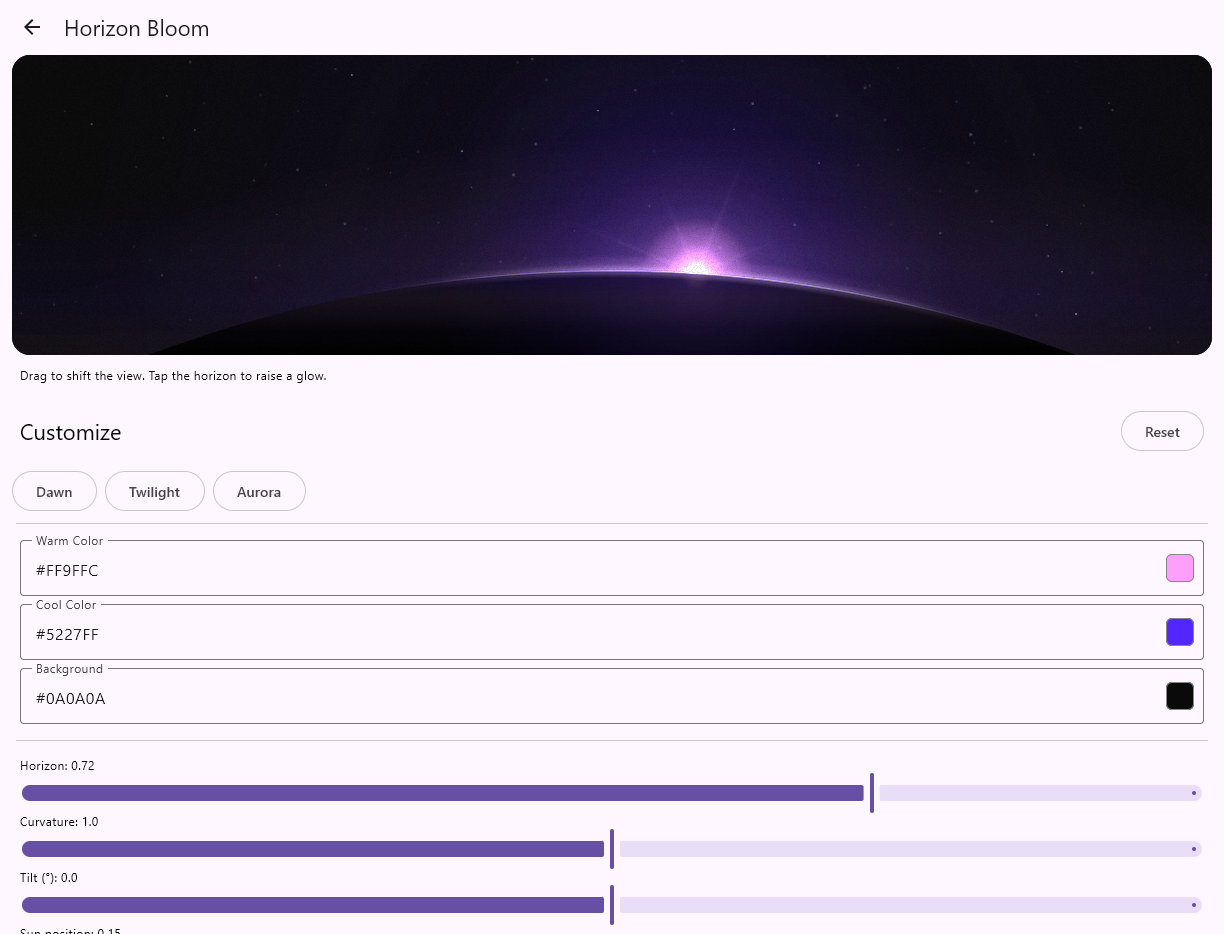Click the Background hex field

point(612,696)
